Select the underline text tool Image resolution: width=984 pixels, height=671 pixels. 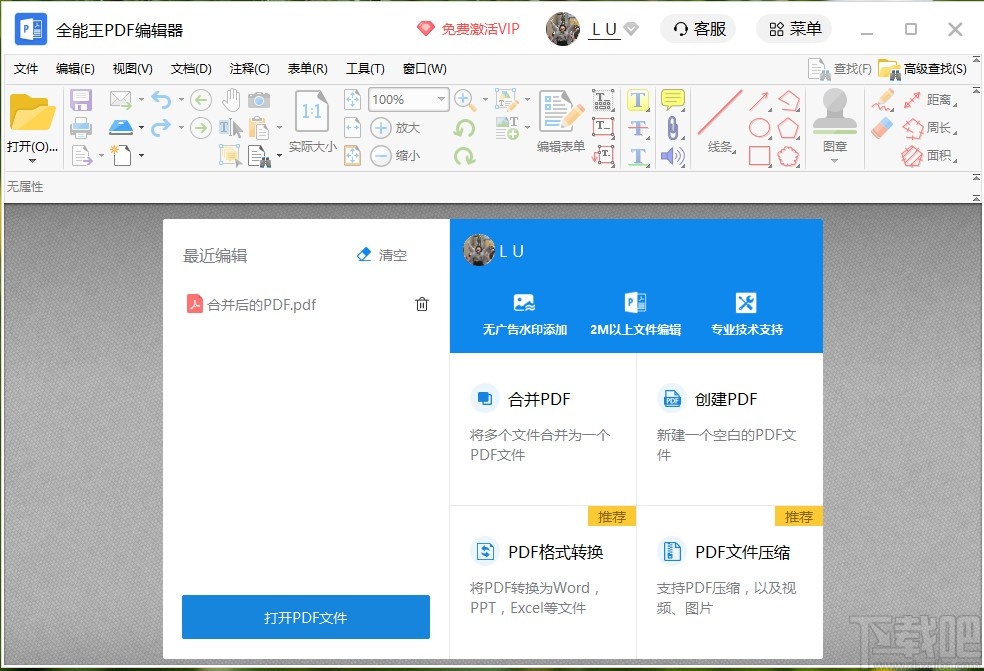pyautogui.click(x=638, y=156)
